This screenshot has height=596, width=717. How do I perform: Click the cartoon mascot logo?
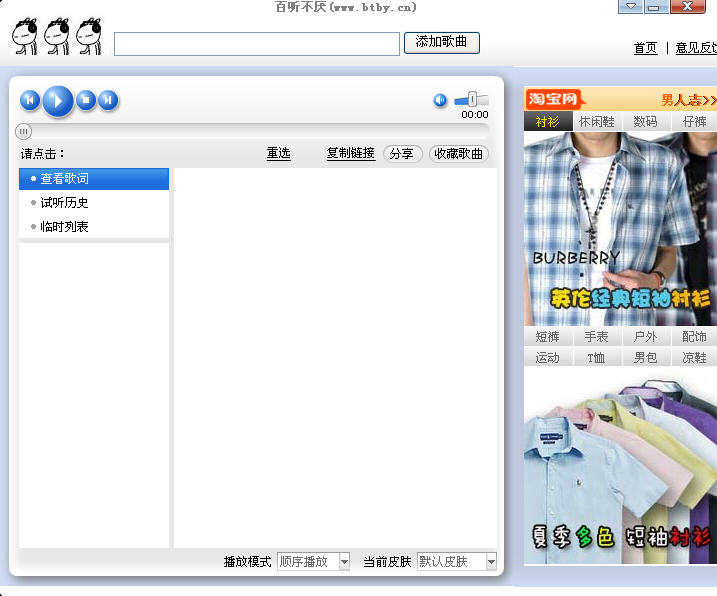(58, 36)
